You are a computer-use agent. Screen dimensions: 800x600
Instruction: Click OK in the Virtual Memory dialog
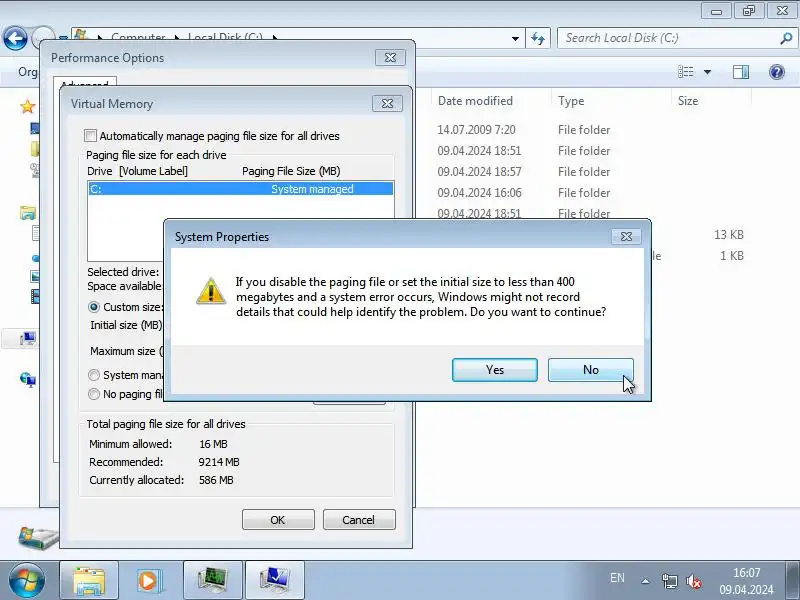coord(278,520)
